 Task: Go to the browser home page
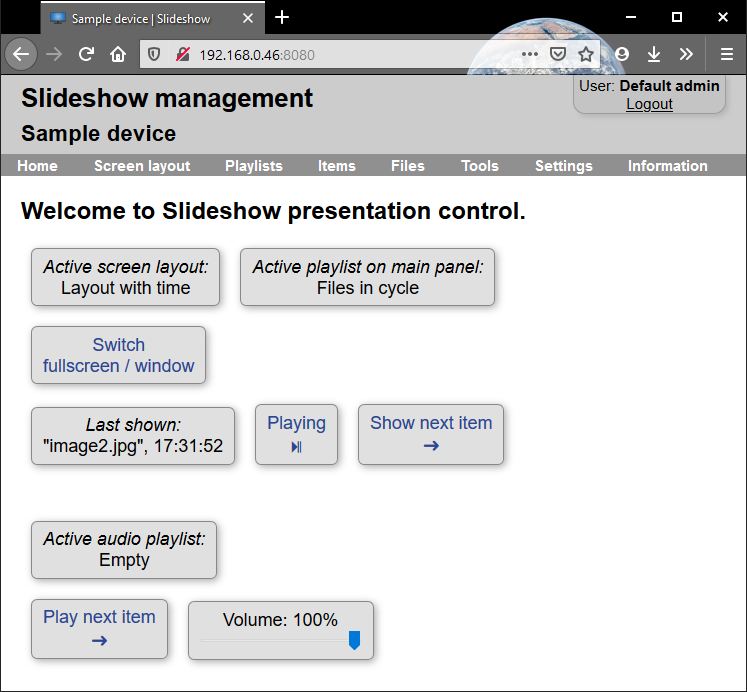point(118,54)
